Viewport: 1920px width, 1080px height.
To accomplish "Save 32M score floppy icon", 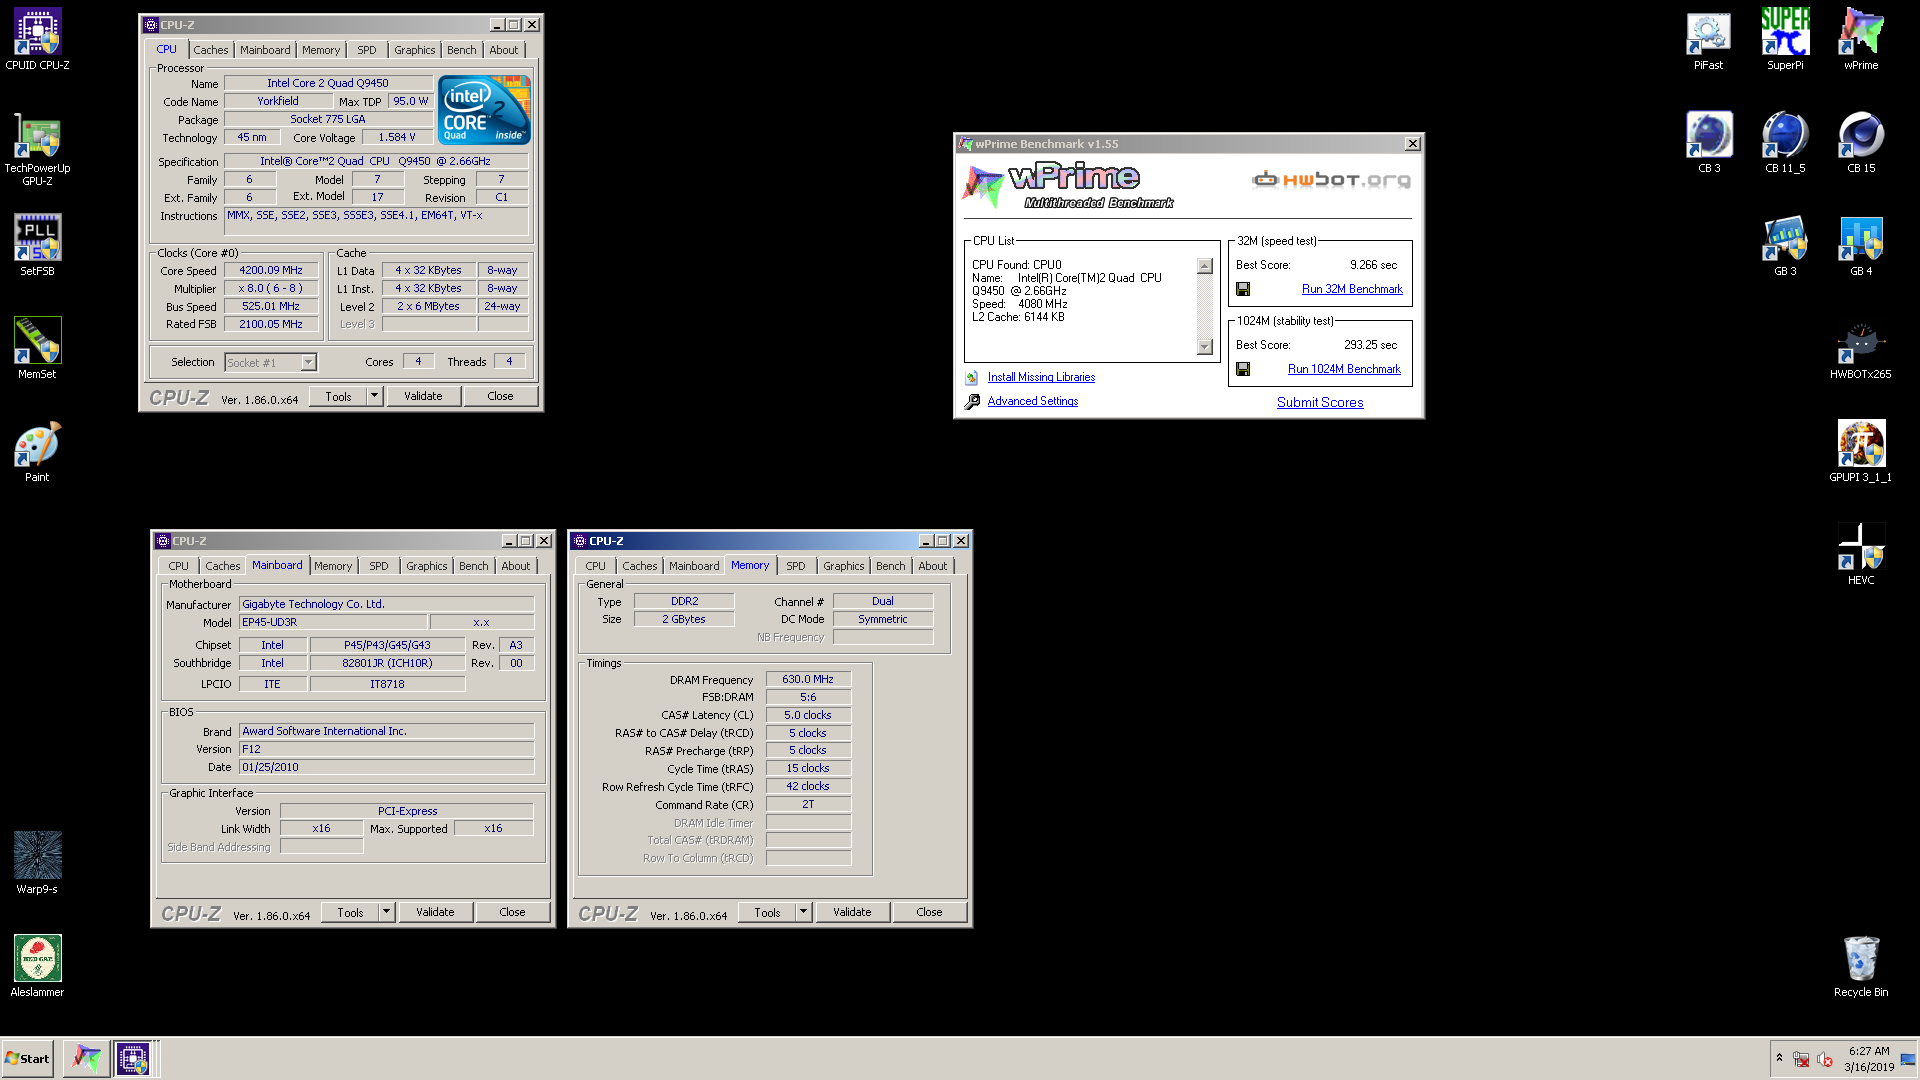I will point(1243,289).
